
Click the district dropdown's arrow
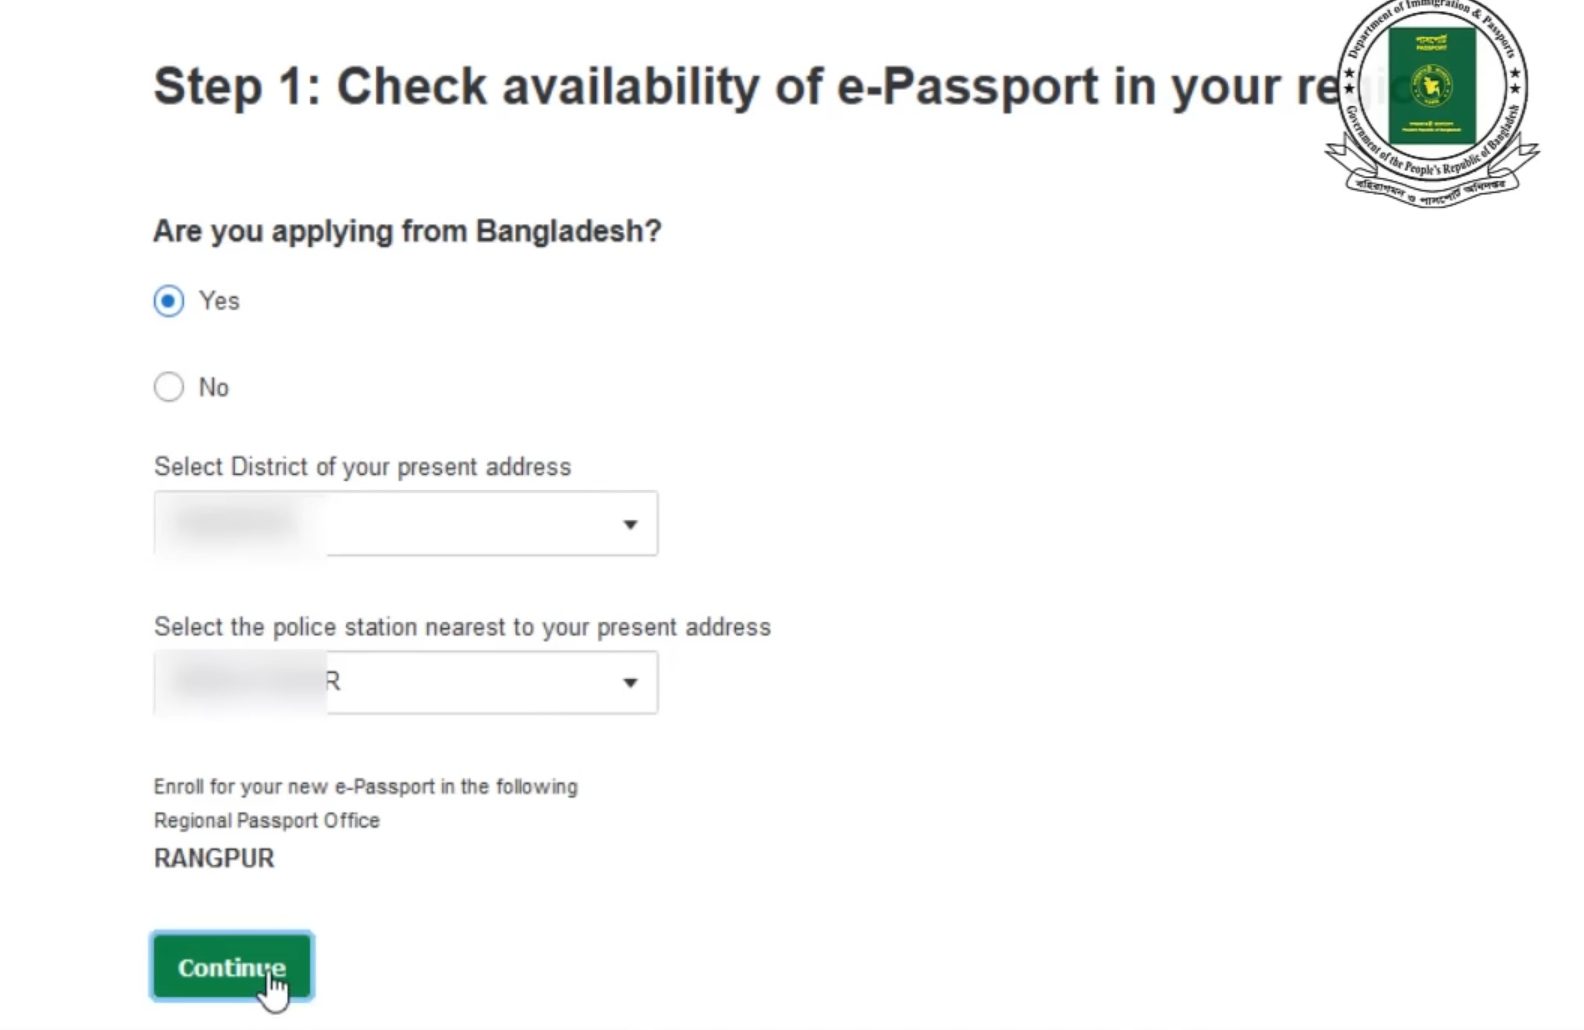pos(629,522)
